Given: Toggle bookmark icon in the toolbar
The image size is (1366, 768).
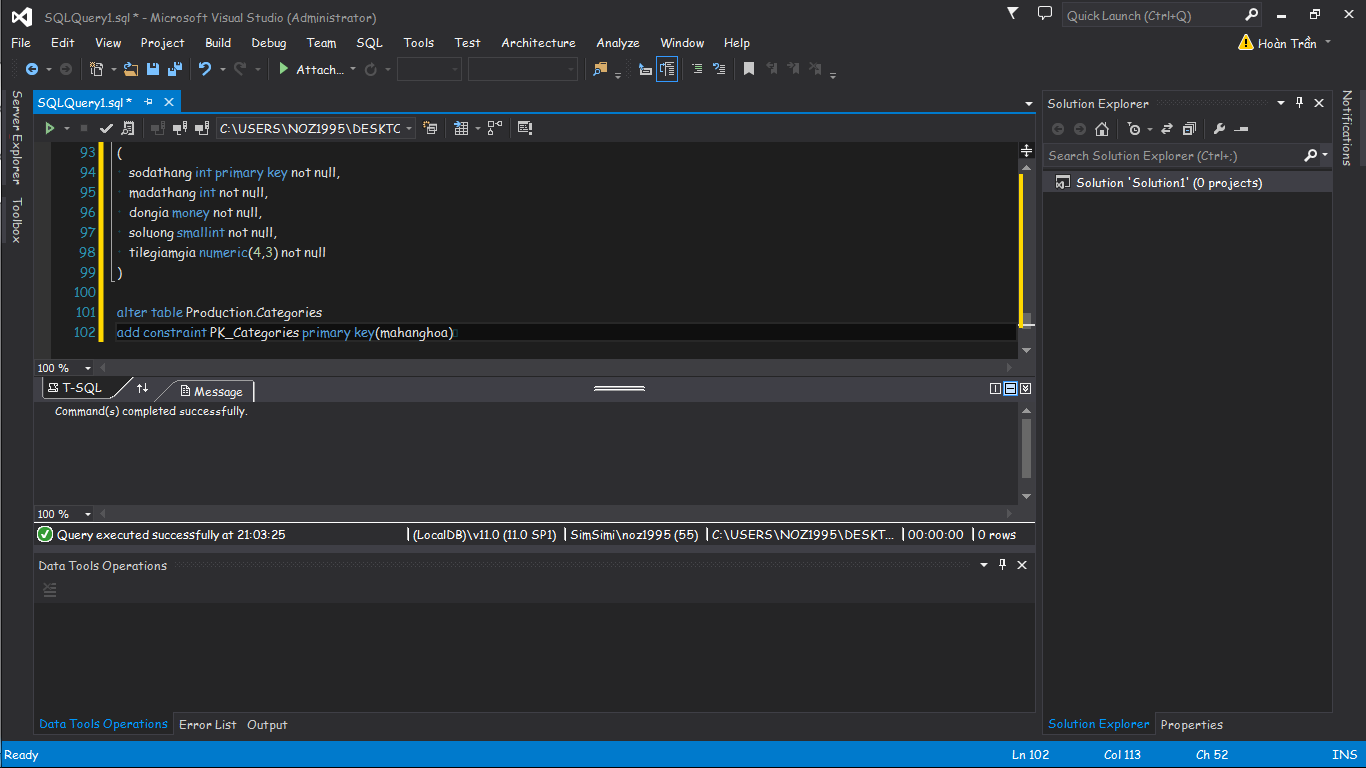Looking at the screenshot, I should (x=748, y=69).
